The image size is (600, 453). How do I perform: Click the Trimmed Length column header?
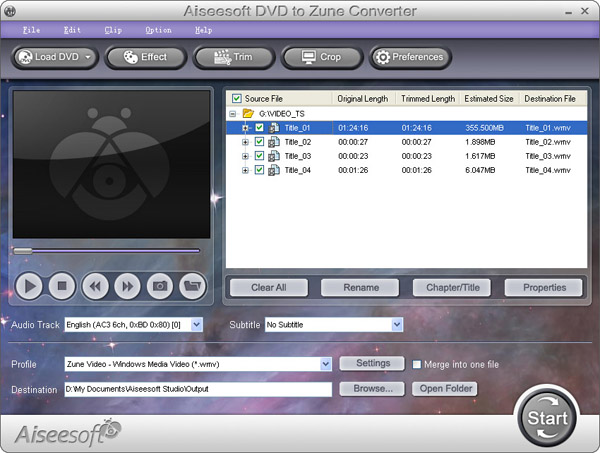tap(428, 99)
